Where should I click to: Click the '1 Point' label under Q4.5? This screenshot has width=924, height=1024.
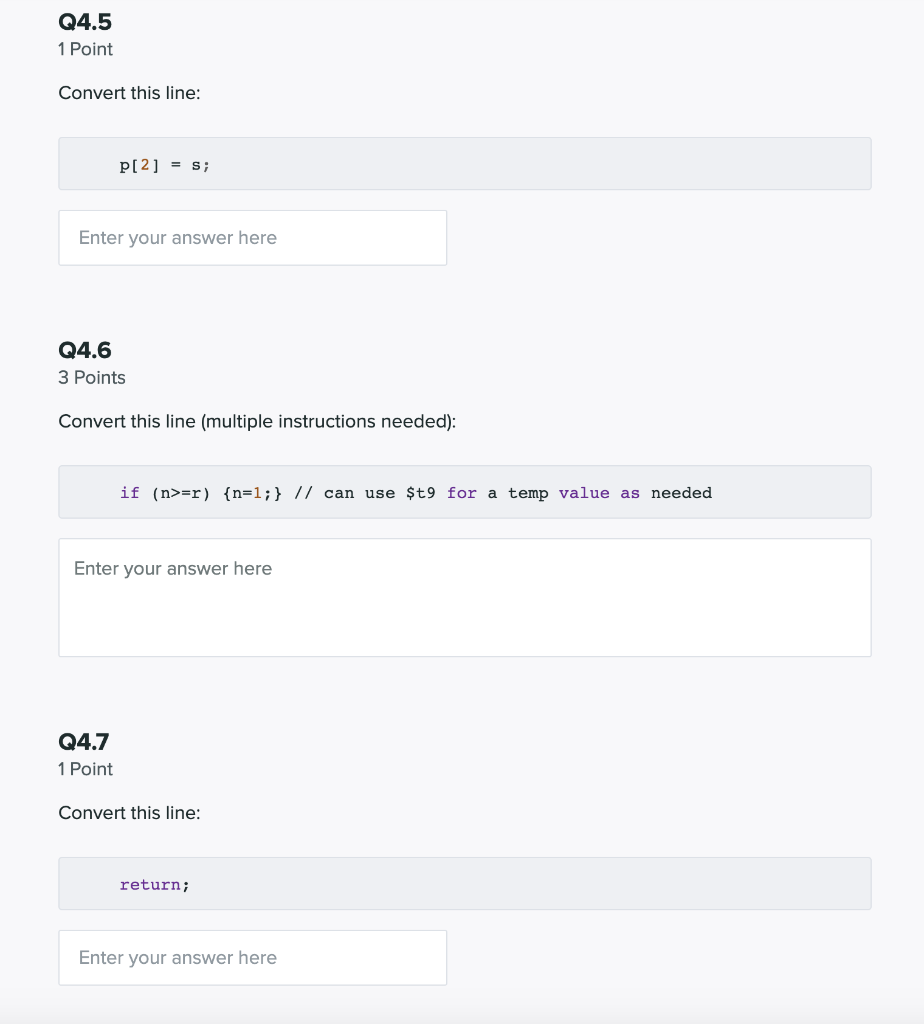[85, 49]
